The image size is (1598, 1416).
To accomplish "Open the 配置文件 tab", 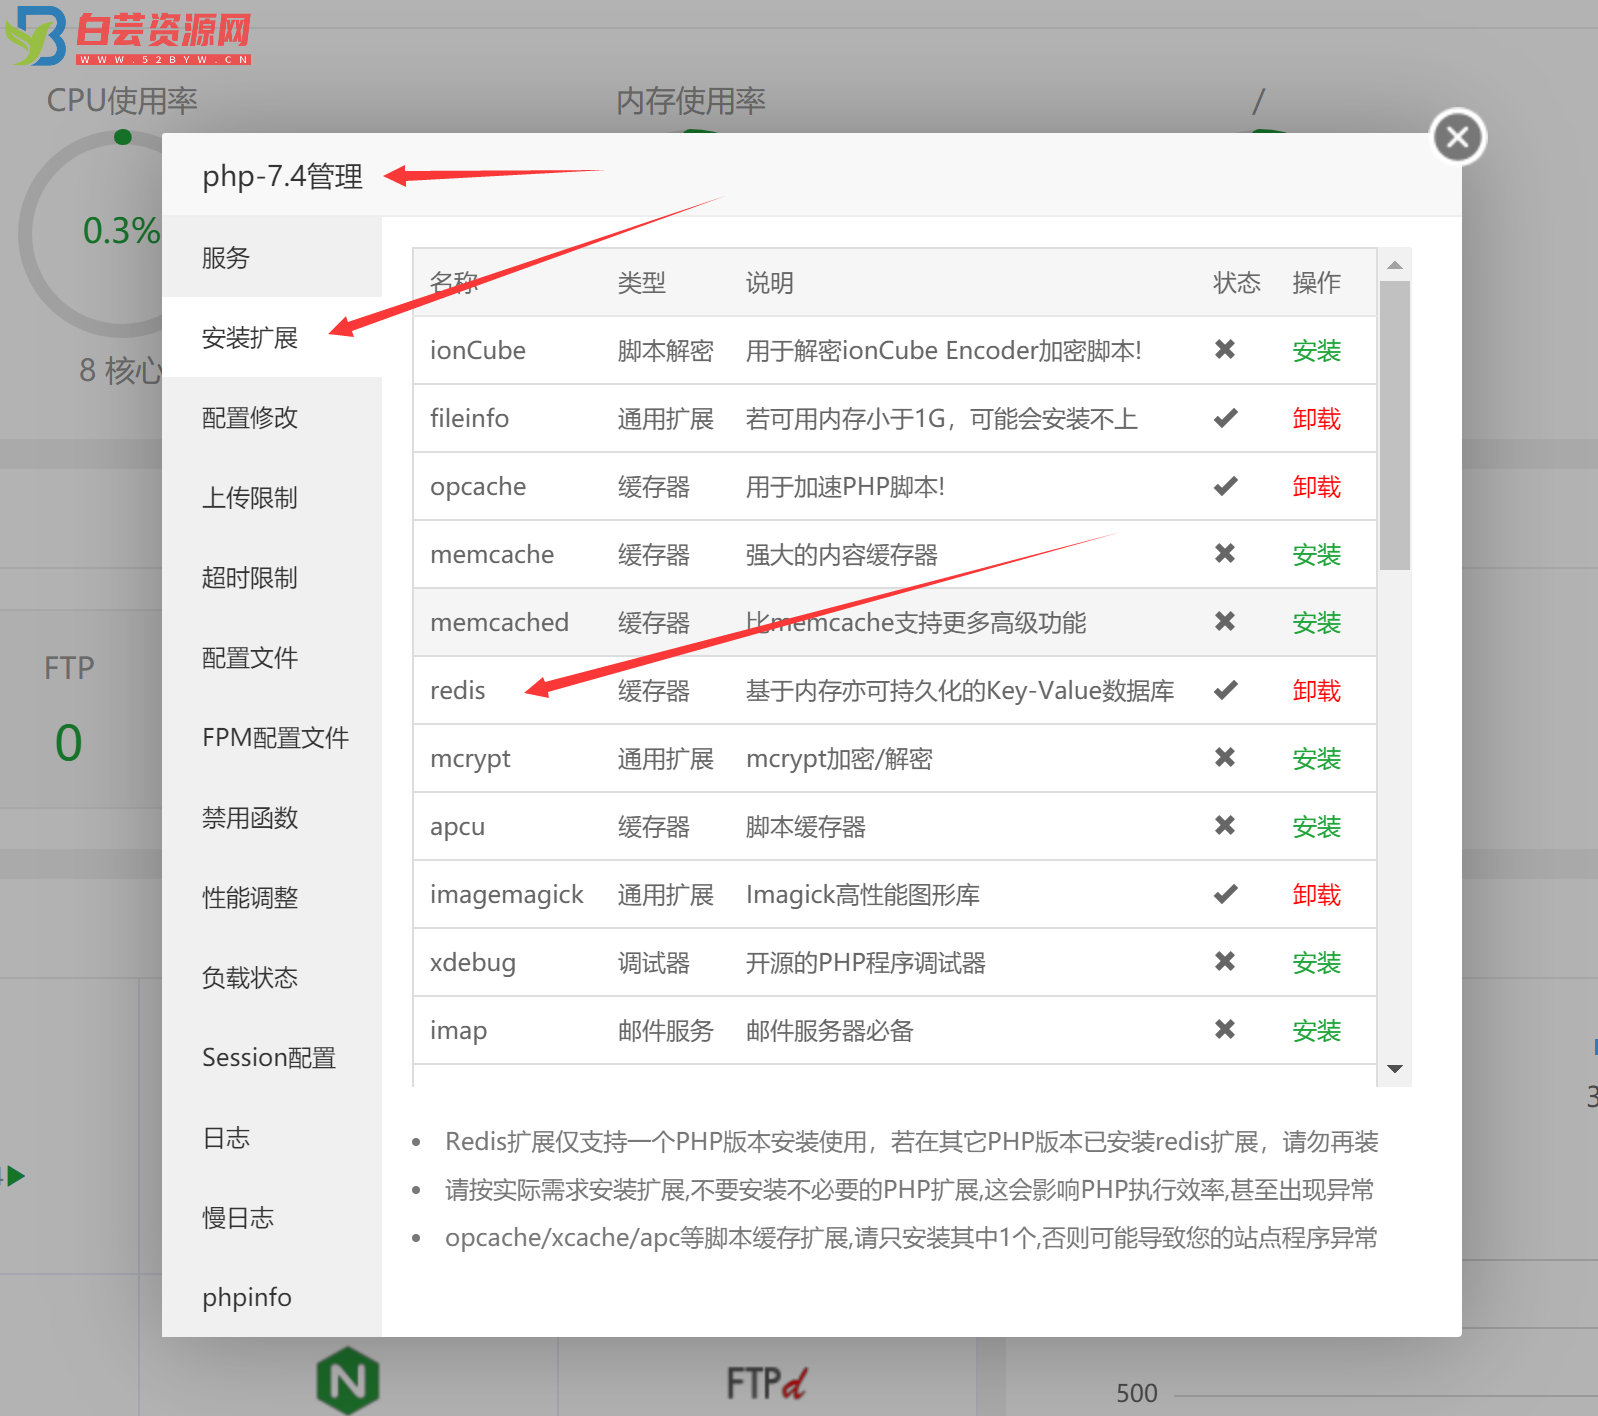I will coord(272,658).
